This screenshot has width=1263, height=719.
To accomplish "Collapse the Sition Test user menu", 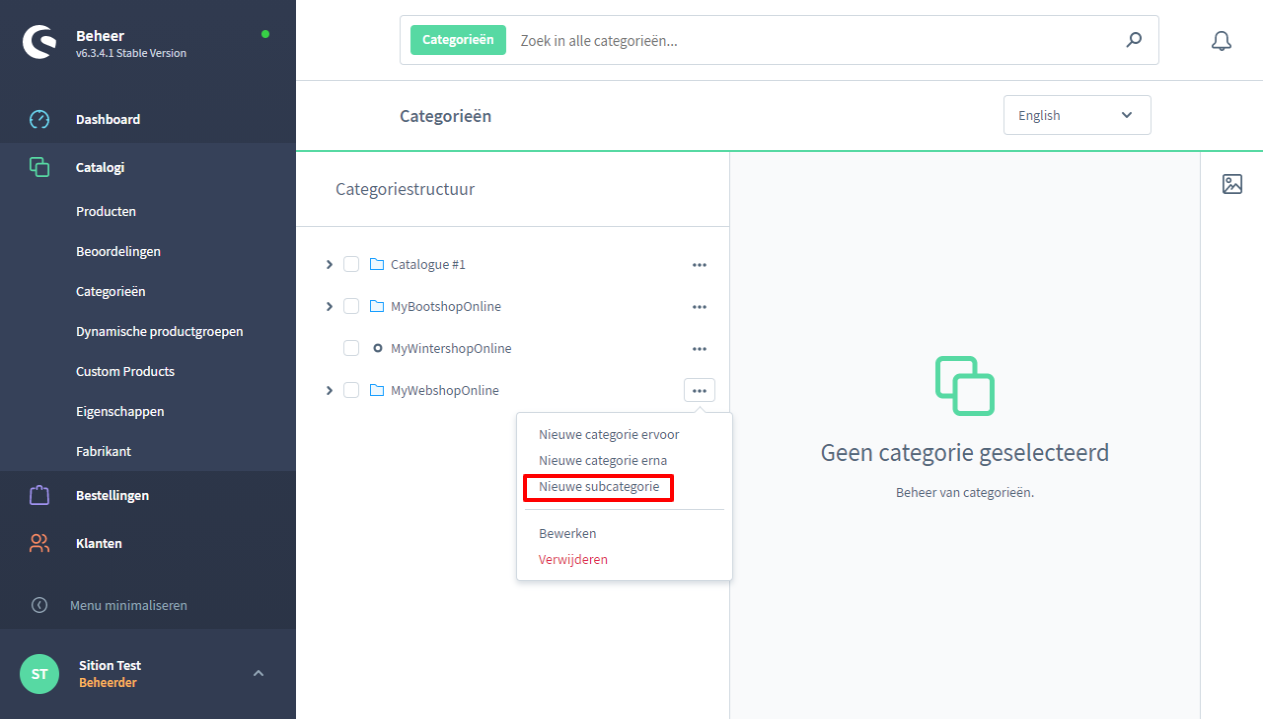I will (x=258, y=673).
